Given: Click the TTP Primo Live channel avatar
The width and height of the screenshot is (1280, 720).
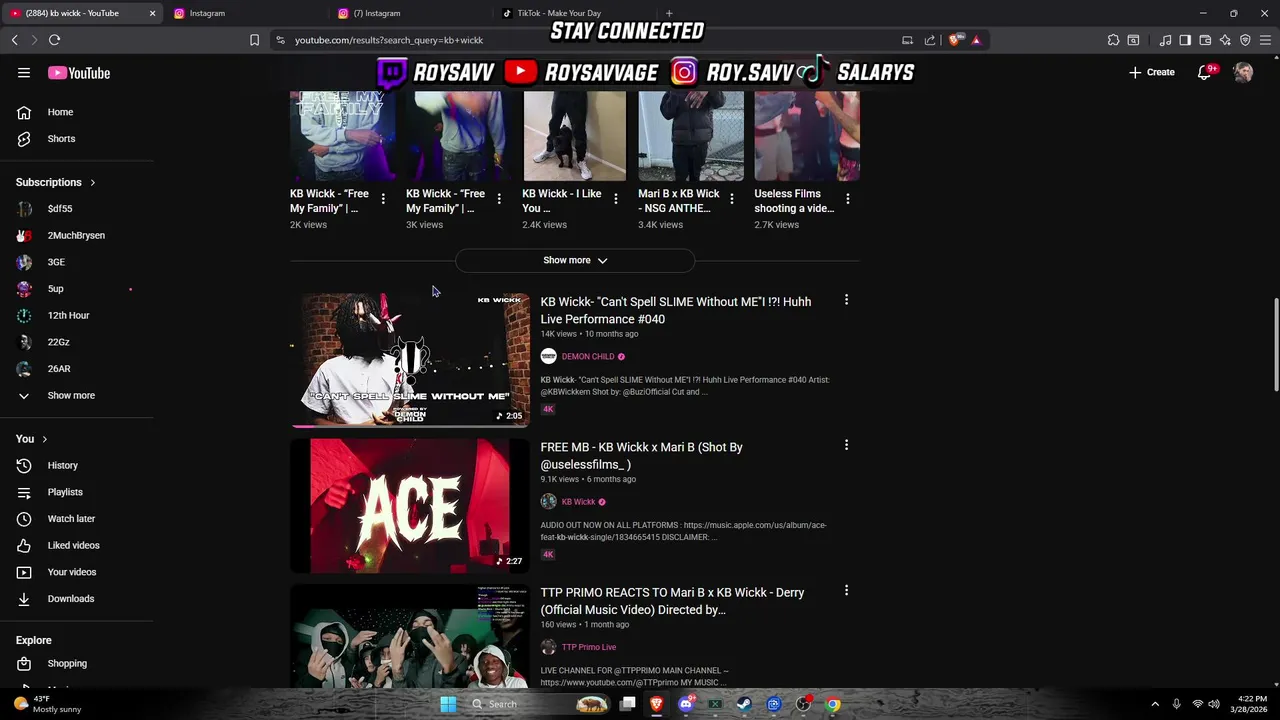Looking at the screenshot, I should coord(548,647).
